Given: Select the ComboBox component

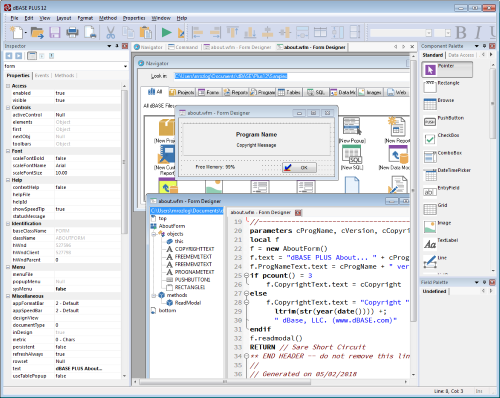Looking at the screenshot, I should tap(443, 156).
